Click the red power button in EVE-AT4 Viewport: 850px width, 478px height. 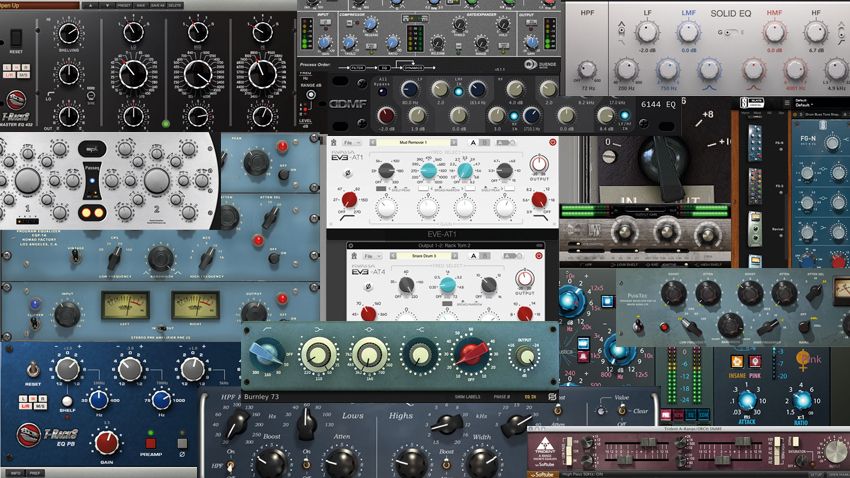click(x=539, y=255)
